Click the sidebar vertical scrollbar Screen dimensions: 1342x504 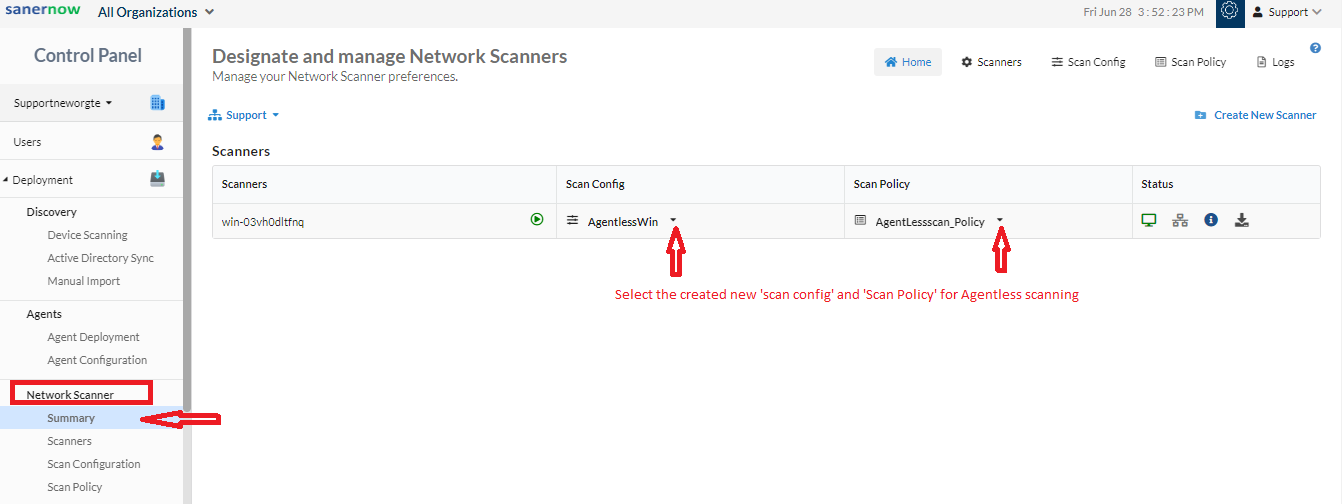(x=187, y=220)
